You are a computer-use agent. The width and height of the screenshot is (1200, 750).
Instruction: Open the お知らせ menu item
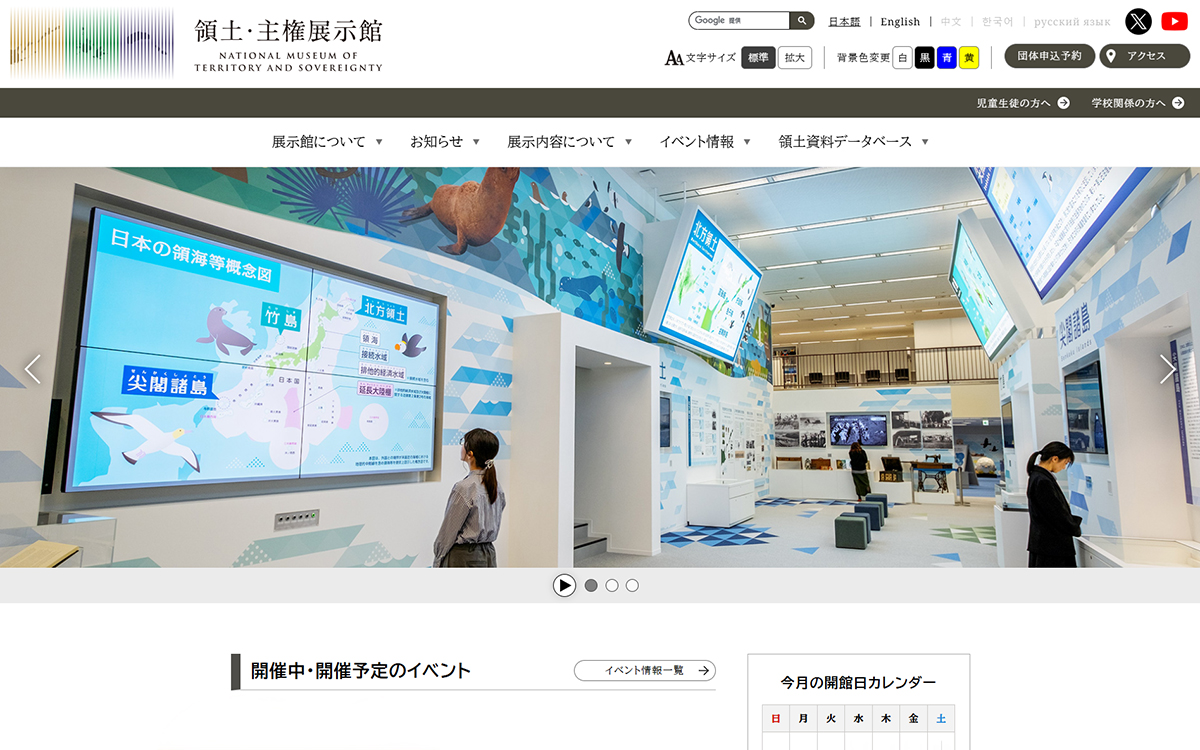pyautogui.click(x=444, y=142)
